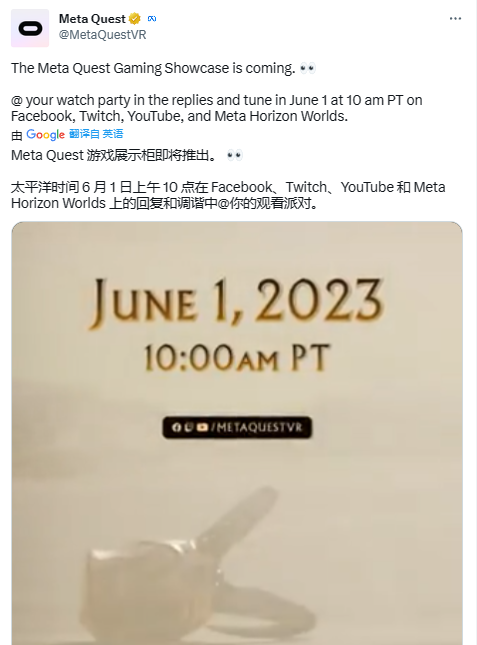The height and width of the screenshot is (645, 477).
Task: Click the Facebook icon in the video badge
Action: pos(176,427)
